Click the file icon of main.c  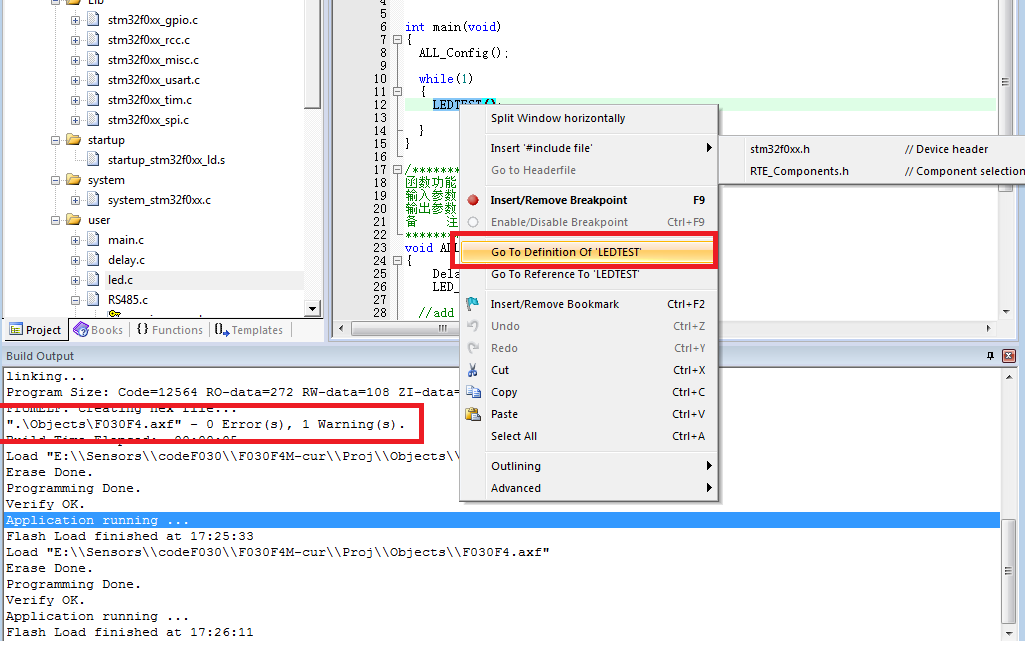(x=93, y=239)
